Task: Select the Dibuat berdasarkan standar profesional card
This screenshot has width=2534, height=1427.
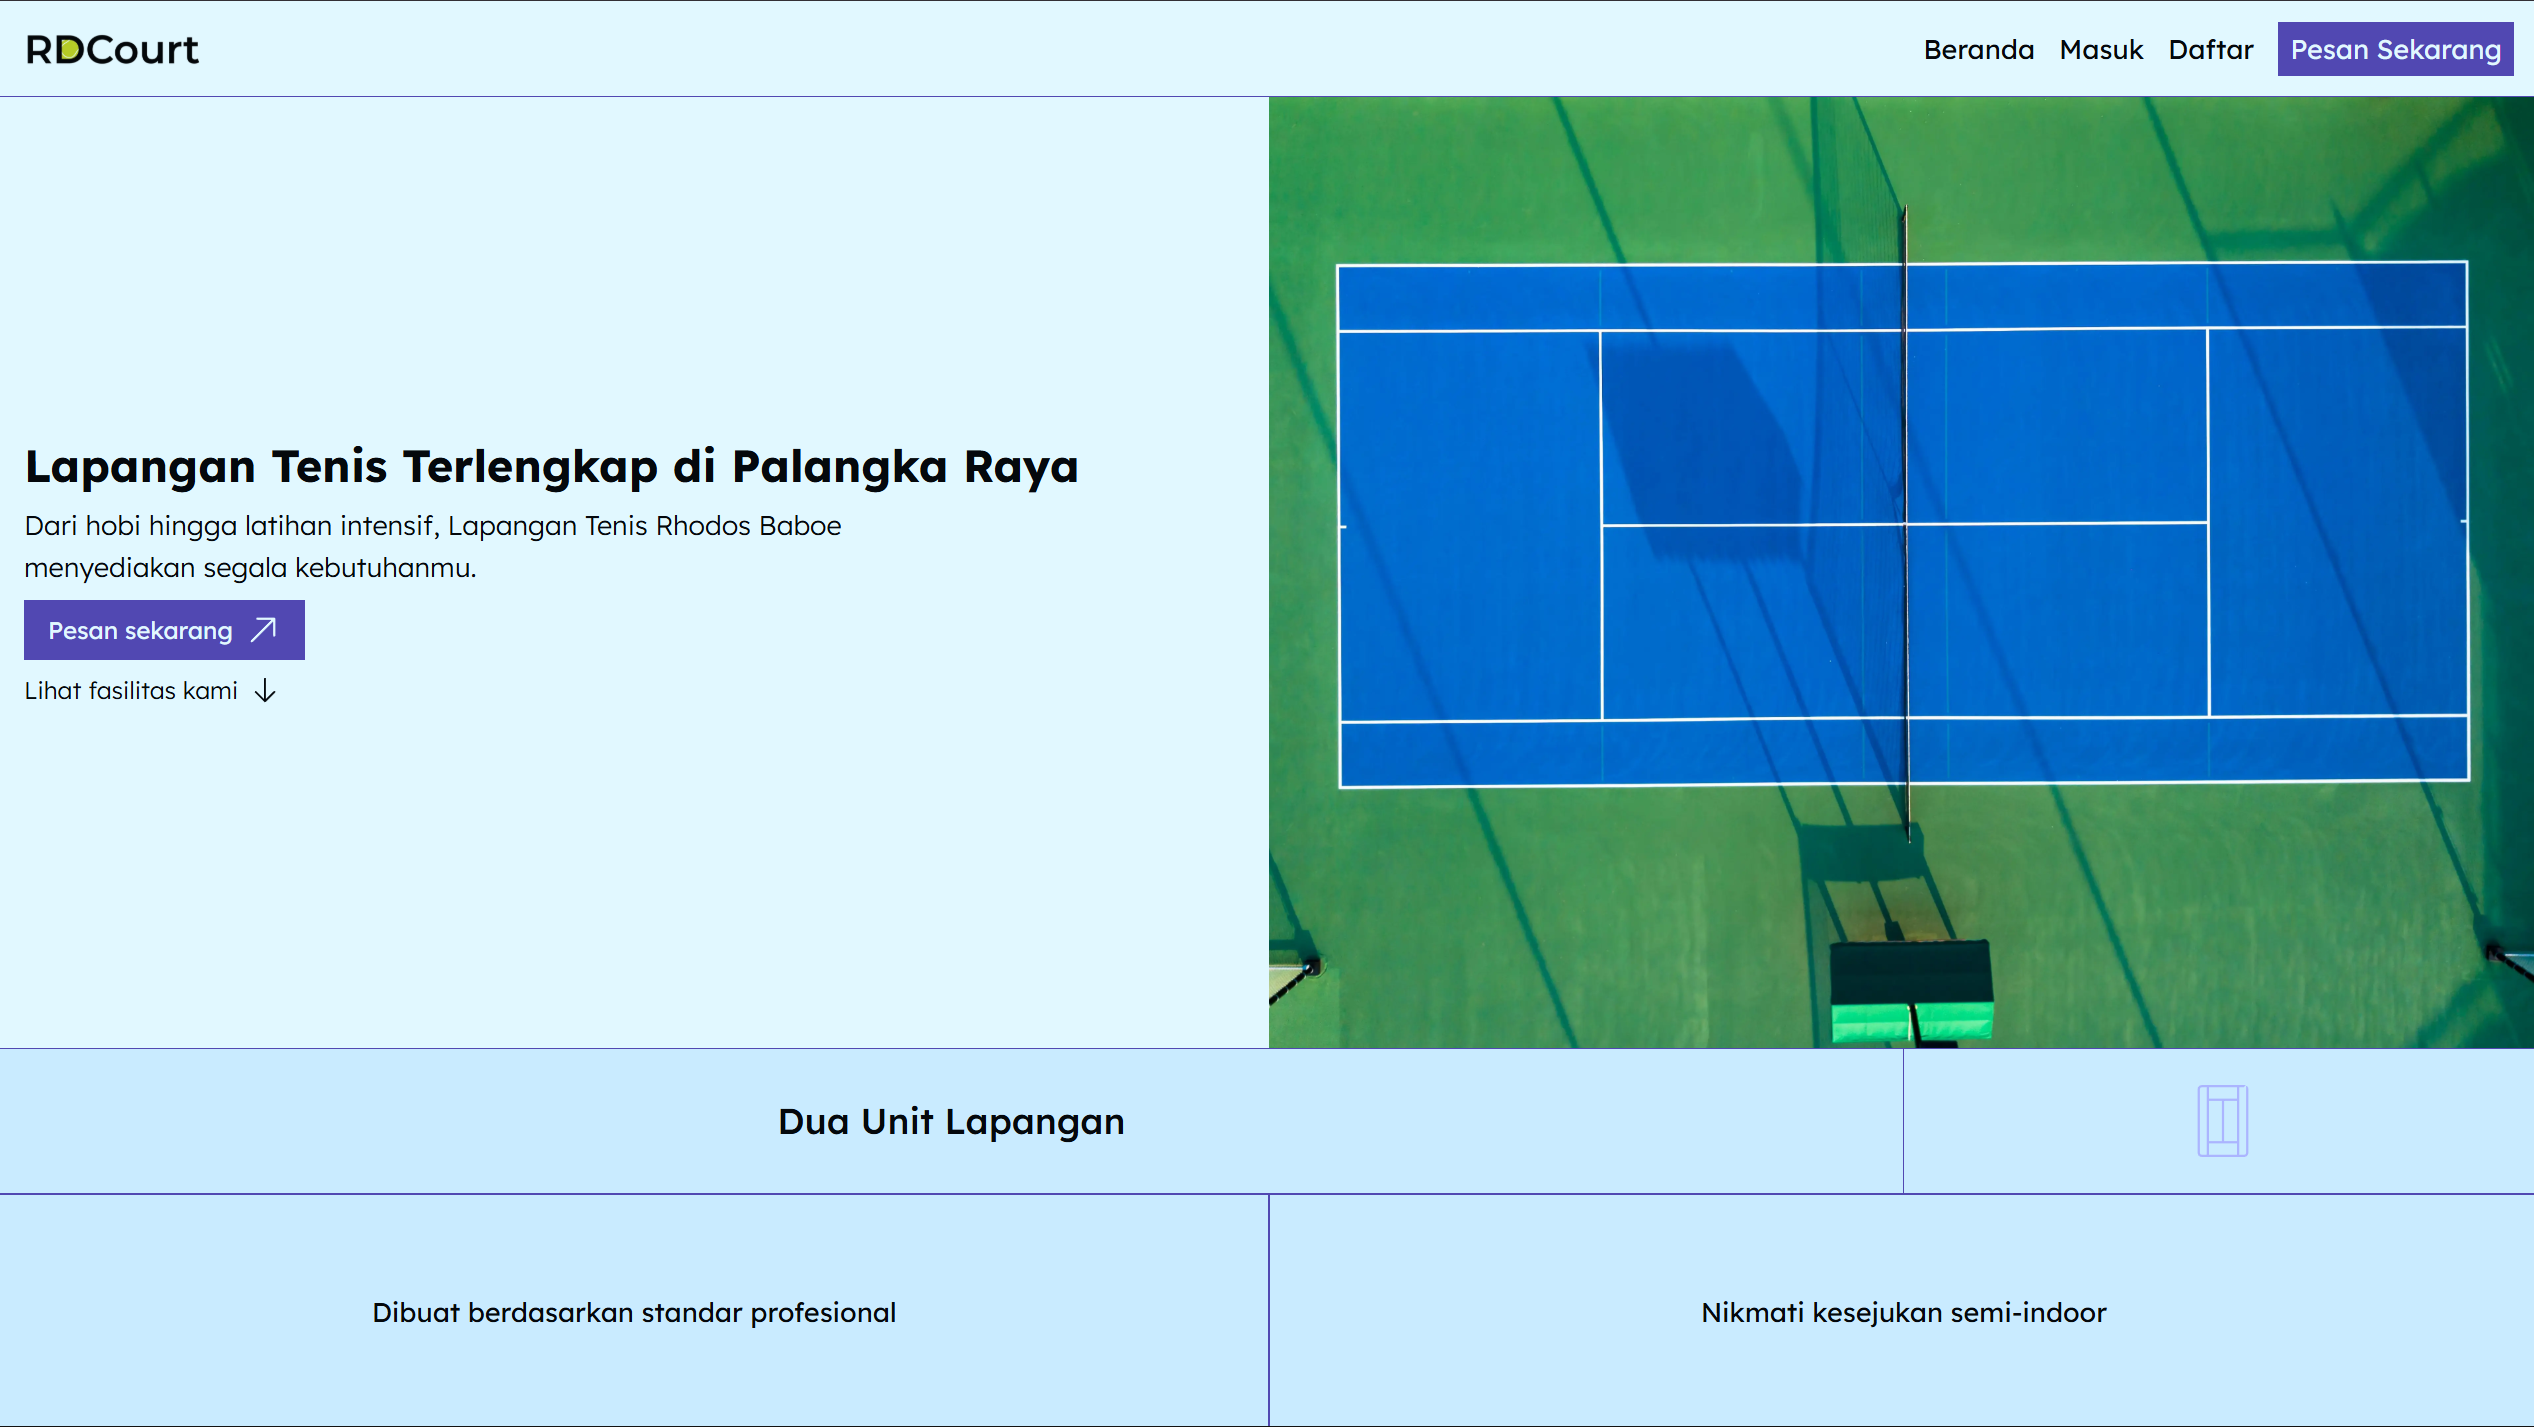Action: click(634, 1312)
